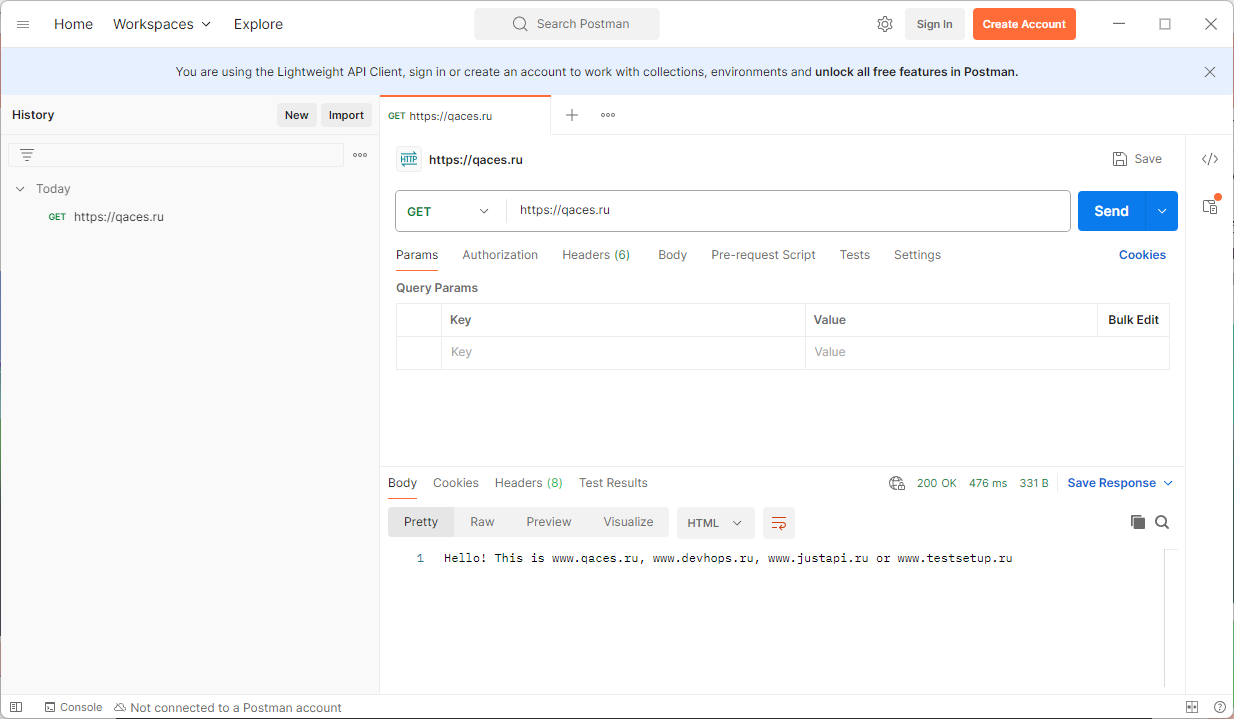Save the request with Save button

1137,159
